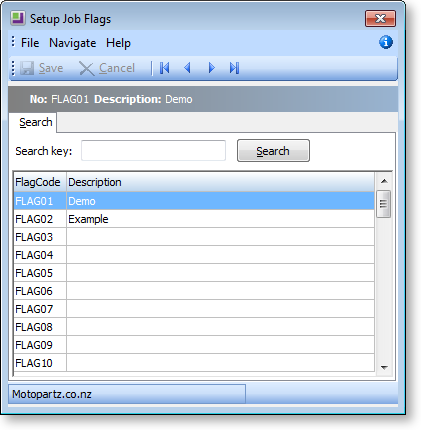The image size is (421, 430).
Task: Open the Navigate menu
Action: (73, 43)
